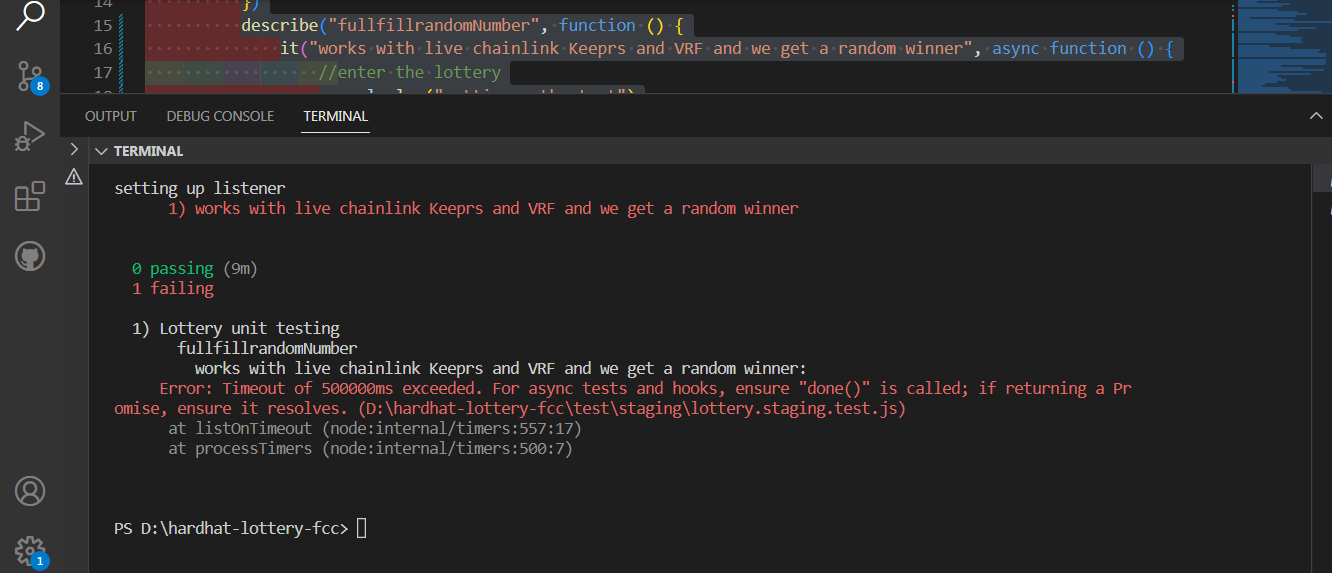Click 'setting up listener' terminal line
1332x573 pixels.
pyautogui.click(x=200, y=188)
